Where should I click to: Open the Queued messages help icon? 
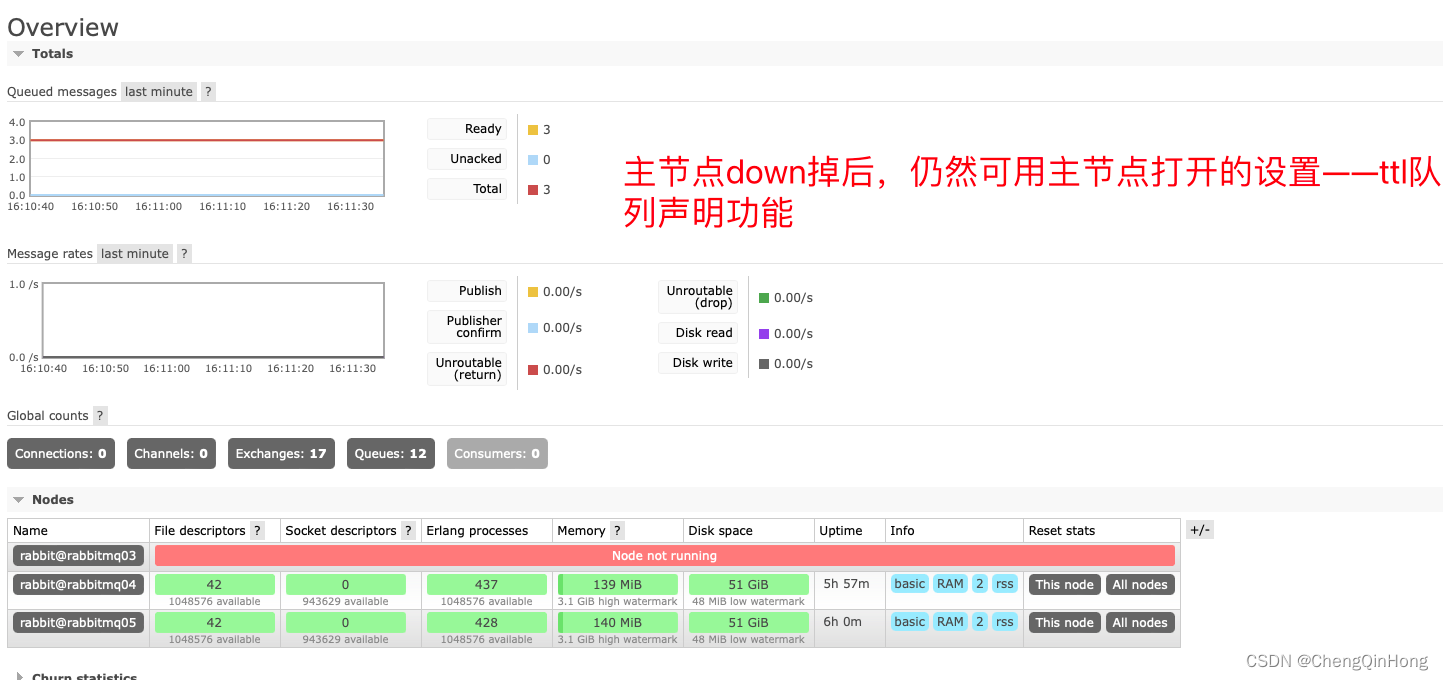208,91
